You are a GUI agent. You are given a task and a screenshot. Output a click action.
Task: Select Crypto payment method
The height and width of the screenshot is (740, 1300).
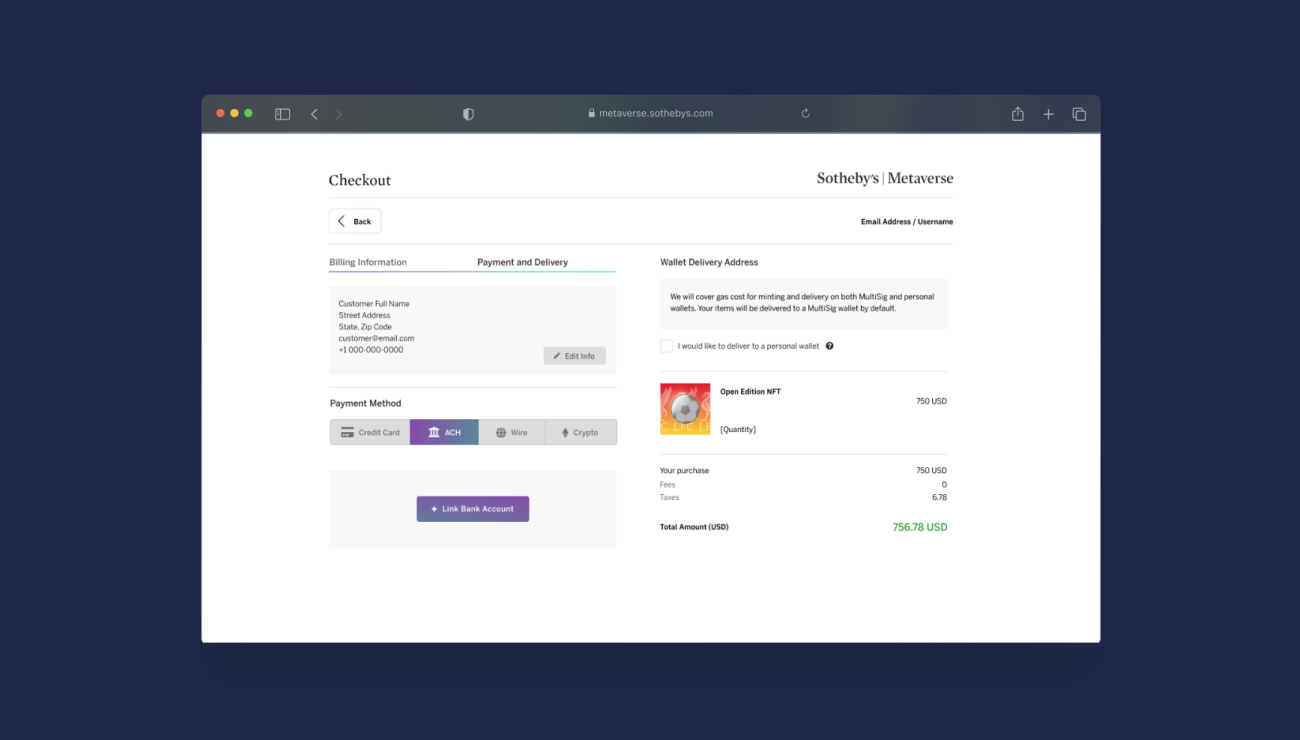(x=581, y=432)
